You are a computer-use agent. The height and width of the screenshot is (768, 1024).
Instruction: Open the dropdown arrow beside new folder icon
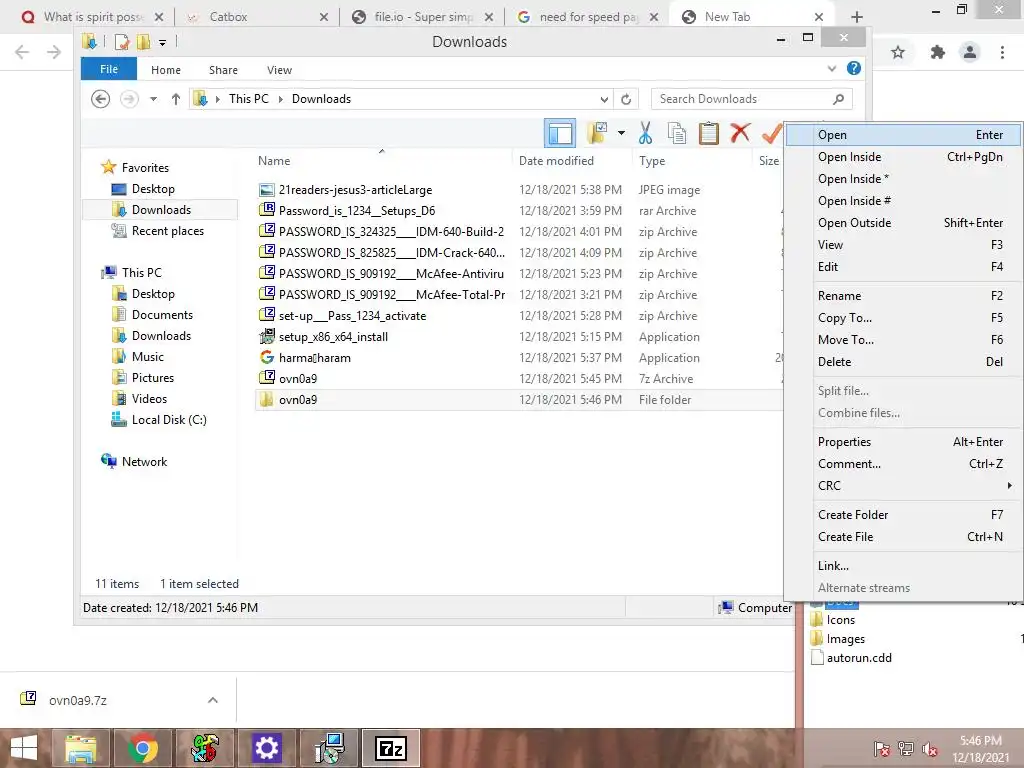coord(621,133)
